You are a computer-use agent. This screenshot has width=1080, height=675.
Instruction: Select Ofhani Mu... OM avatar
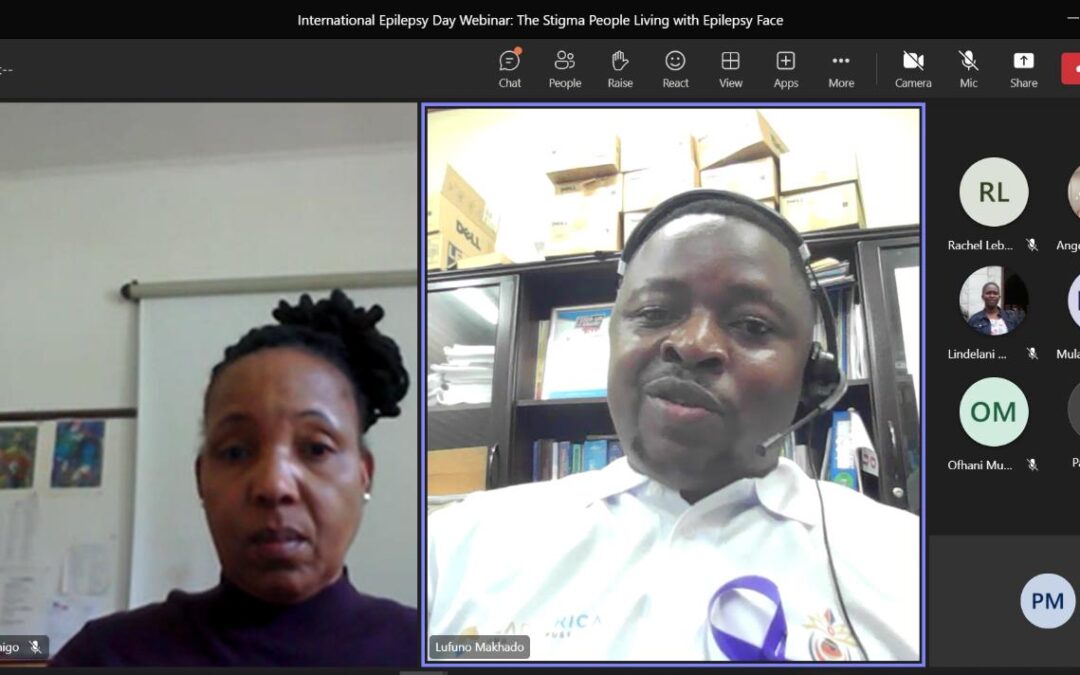pyautogui.click(x=993, y=412)
